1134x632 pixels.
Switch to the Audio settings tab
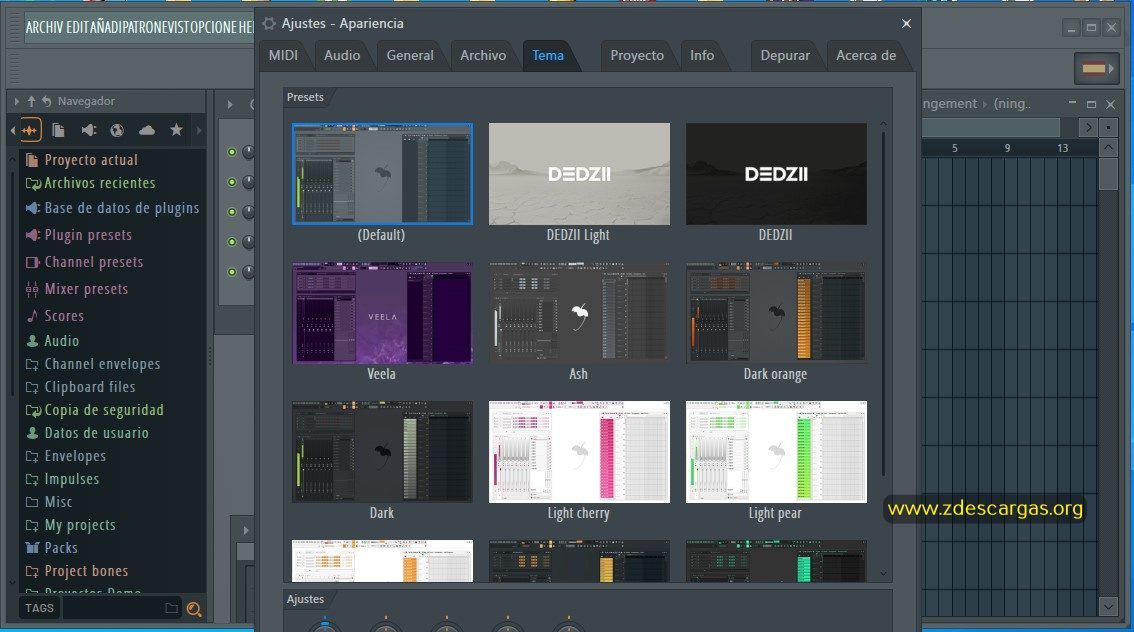click(342, 56)
